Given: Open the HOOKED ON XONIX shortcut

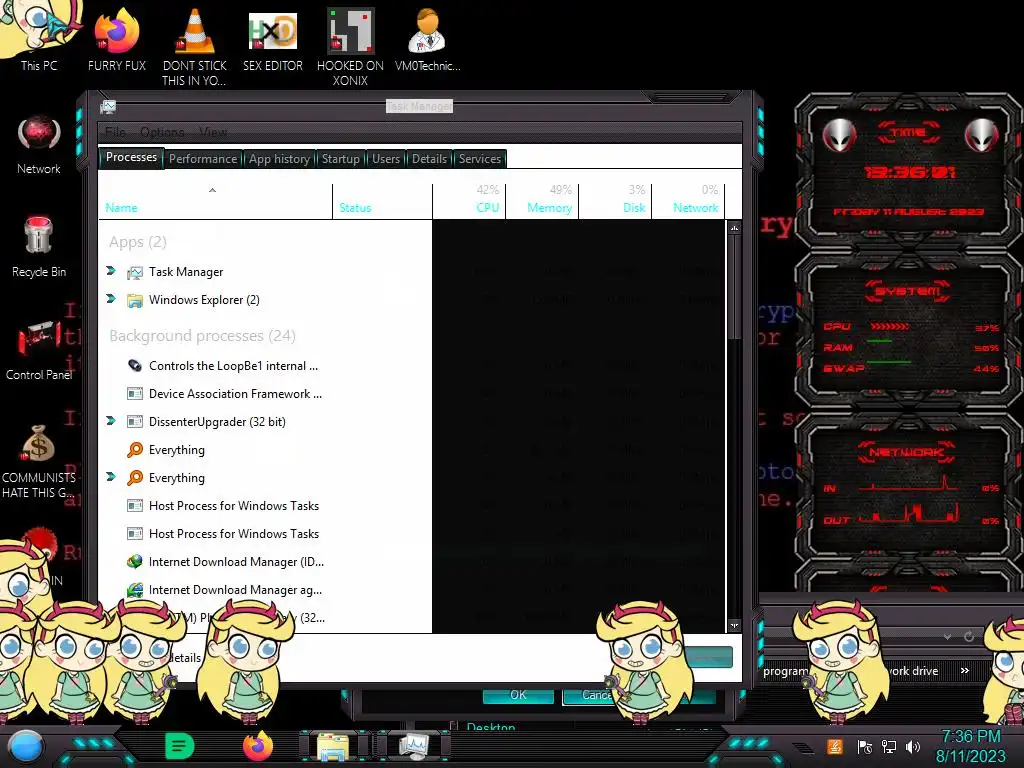Looking at the screenshot, I should coord(350,44).
